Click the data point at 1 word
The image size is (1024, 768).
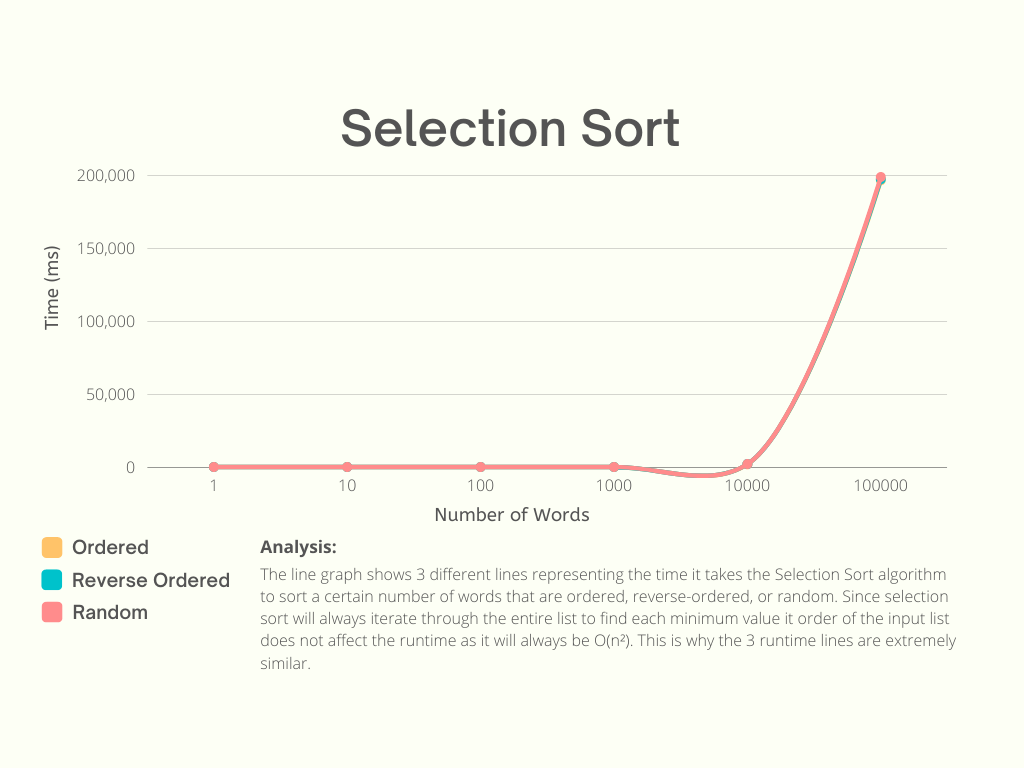214,467
